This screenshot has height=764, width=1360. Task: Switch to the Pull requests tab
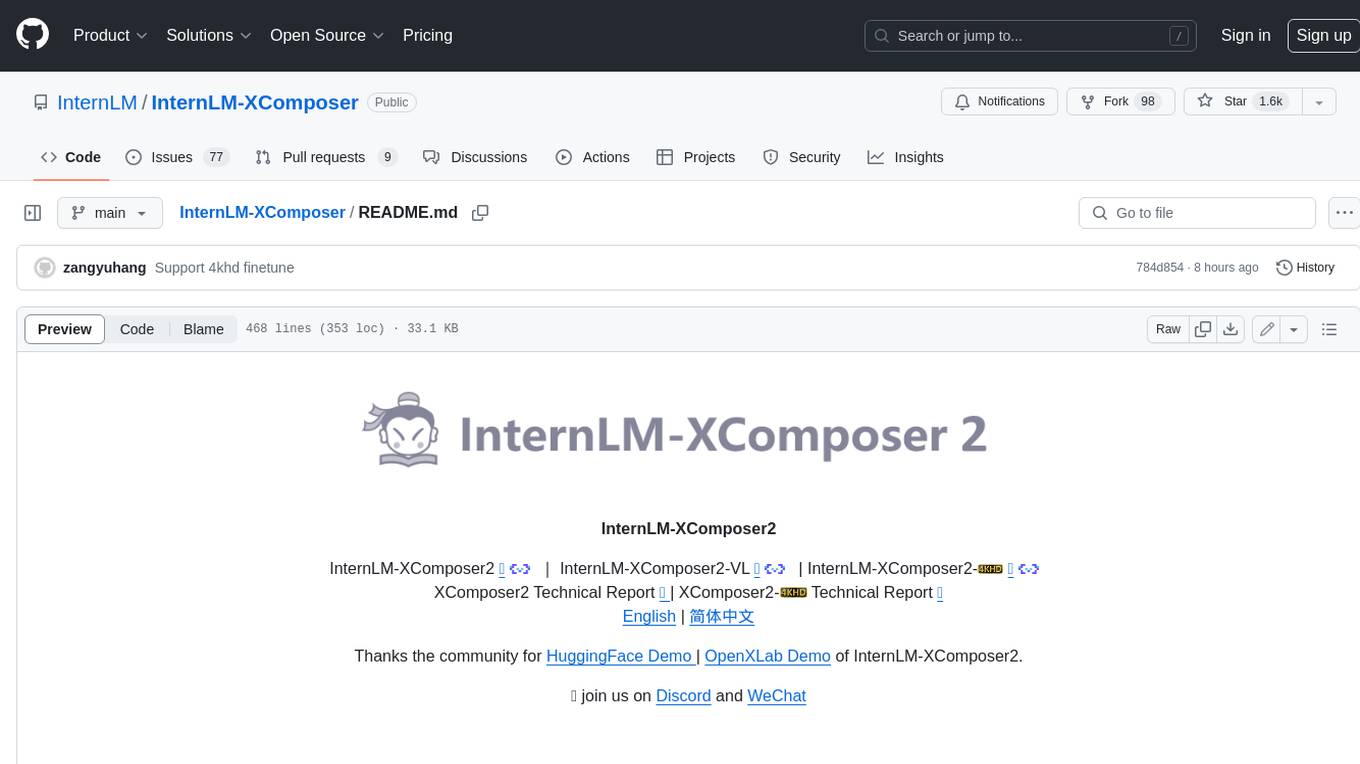pyautogui.click(x=326, y=157)
